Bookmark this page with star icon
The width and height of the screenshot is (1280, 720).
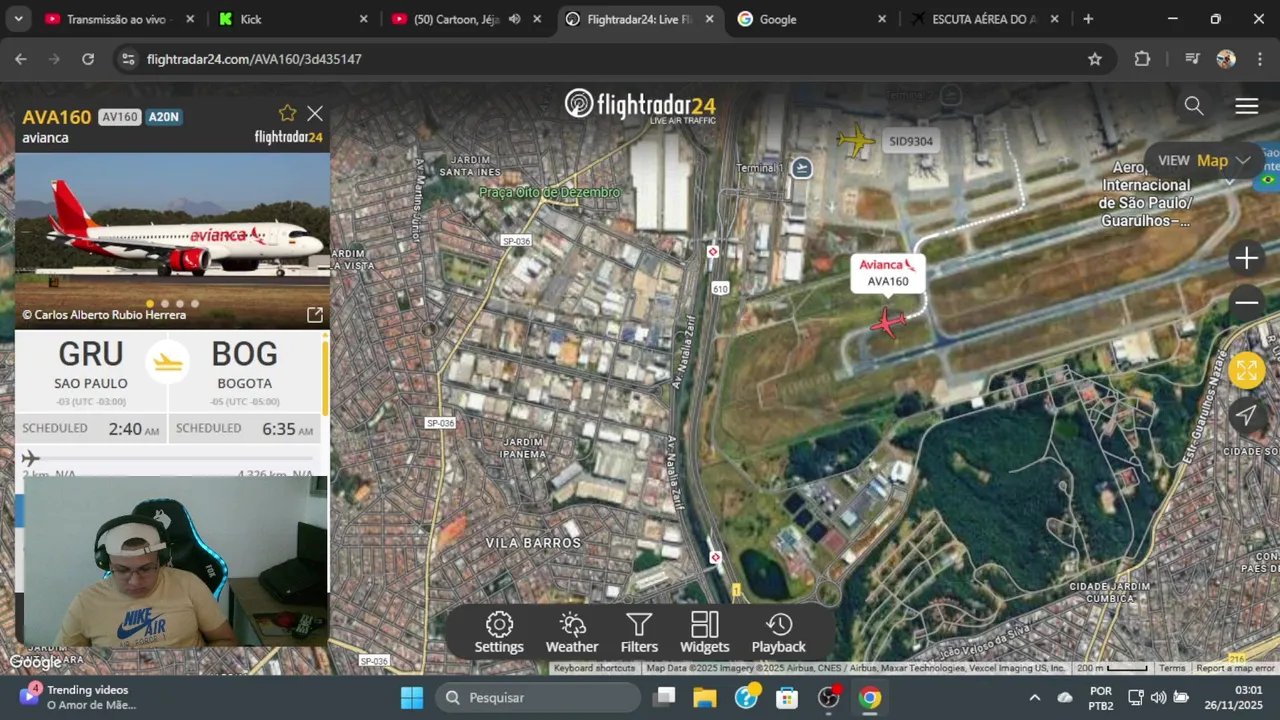click(1095, 59)
